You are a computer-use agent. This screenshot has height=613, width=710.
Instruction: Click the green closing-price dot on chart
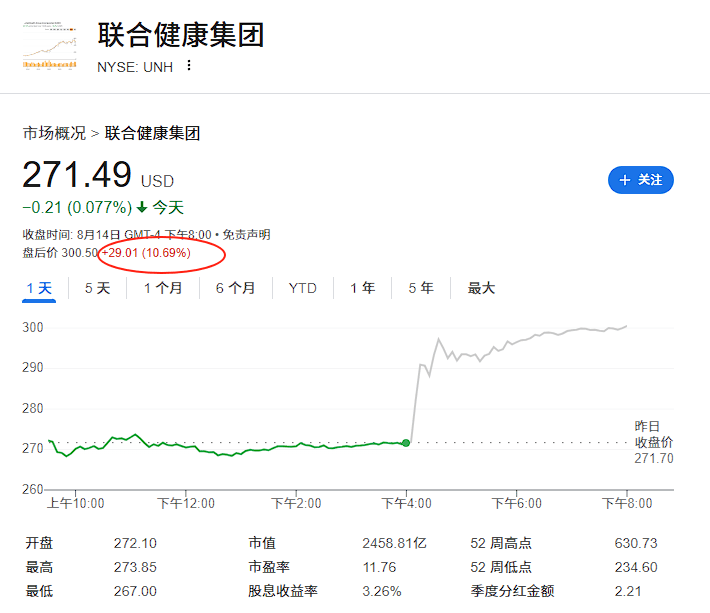point(406,443)
